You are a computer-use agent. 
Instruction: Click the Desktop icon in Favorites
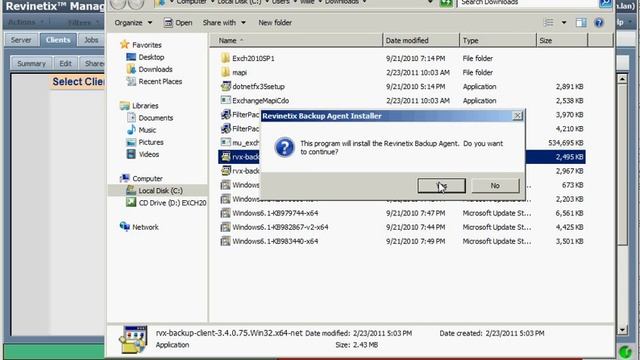click(x=131, y=57)
